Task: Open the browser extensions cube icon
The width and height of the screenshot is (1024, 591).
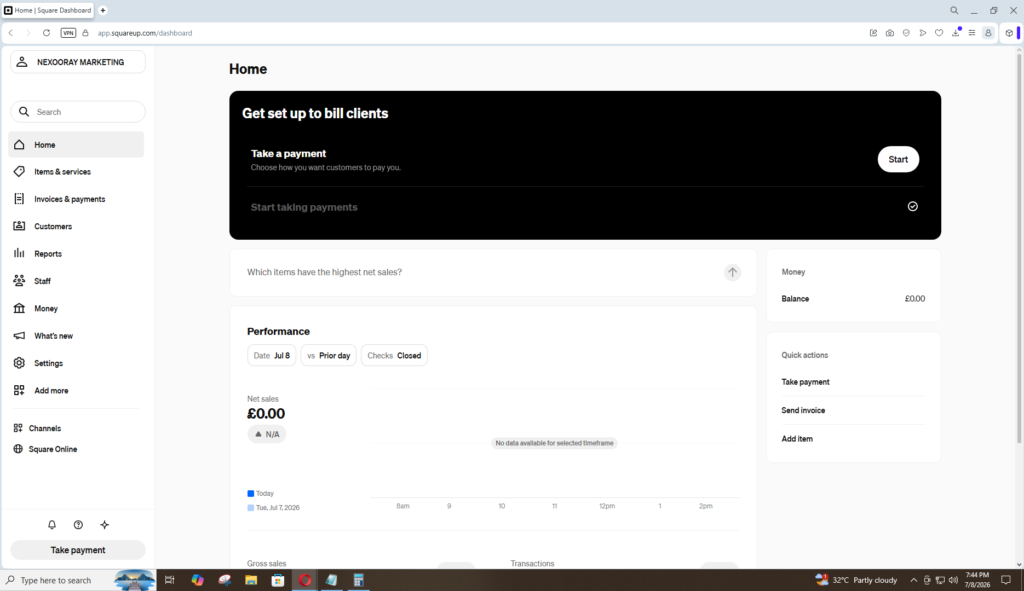Action: pyautogui.click(x=1009, y=33)
